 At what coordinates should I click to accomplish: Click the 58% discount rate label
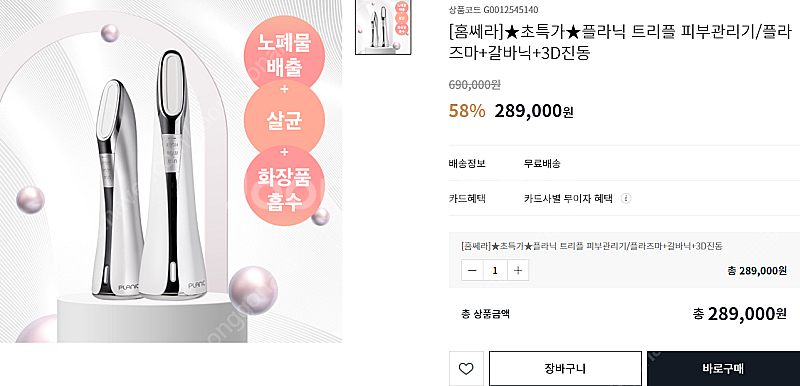tap(467, 111)
